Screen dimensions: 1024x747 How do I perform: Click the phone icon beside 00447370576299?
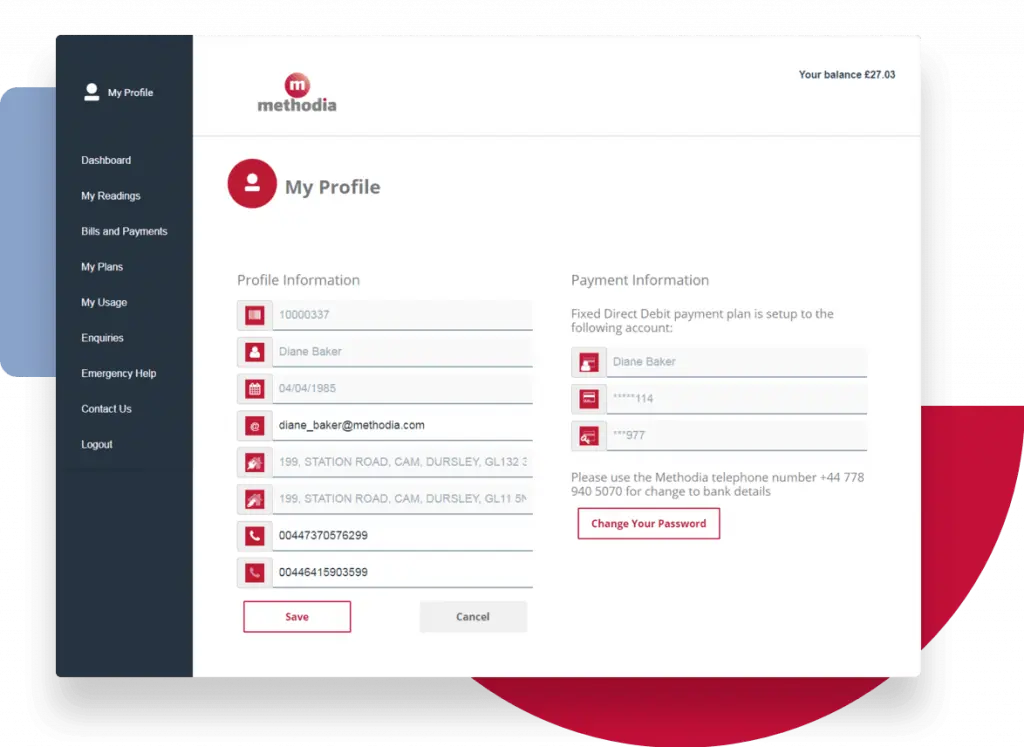tap(255, 536)
